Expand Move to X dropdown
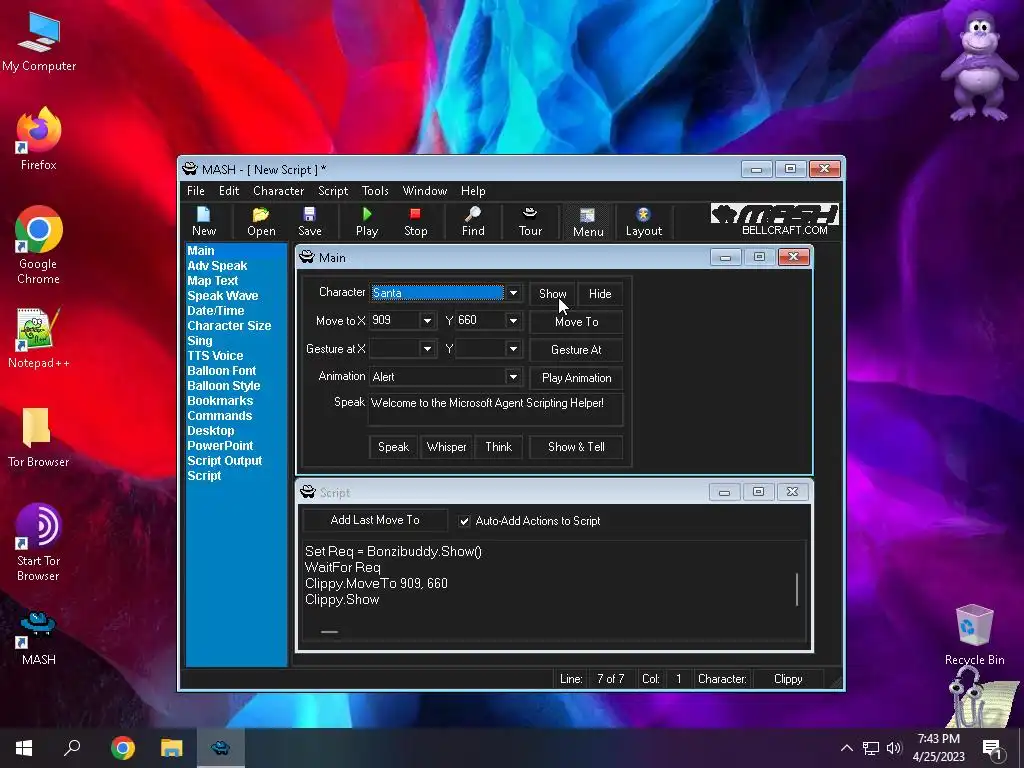 point(427,321)
